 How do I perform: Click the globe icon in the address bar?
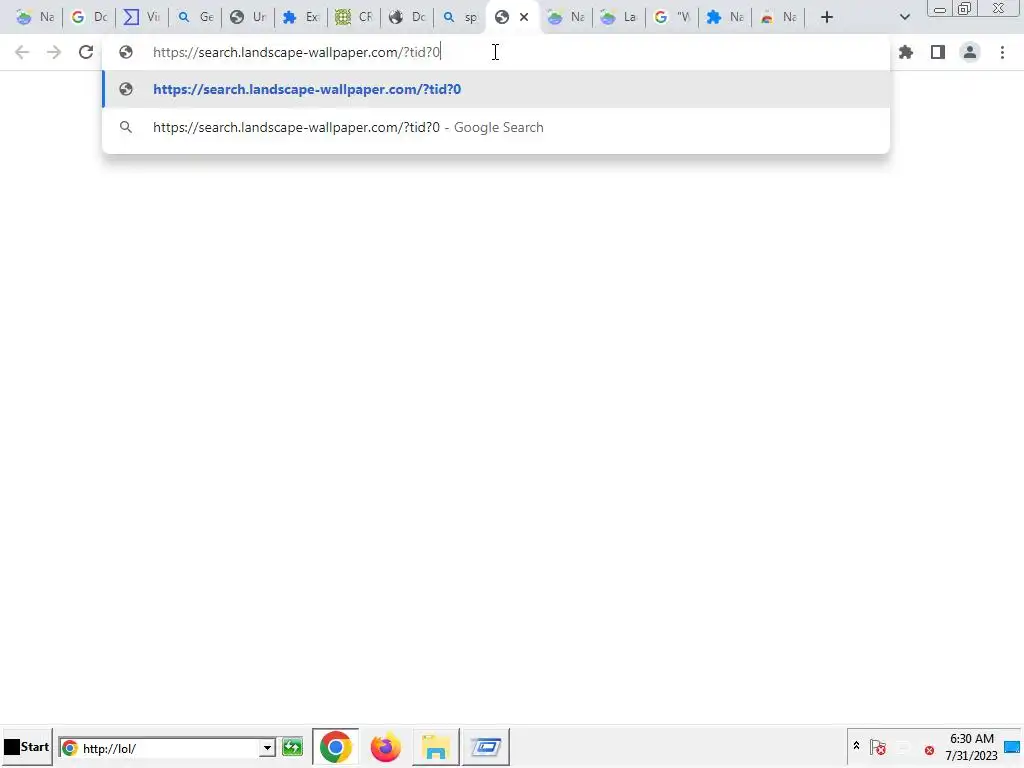pyautogui.click(x=126, y=52)
